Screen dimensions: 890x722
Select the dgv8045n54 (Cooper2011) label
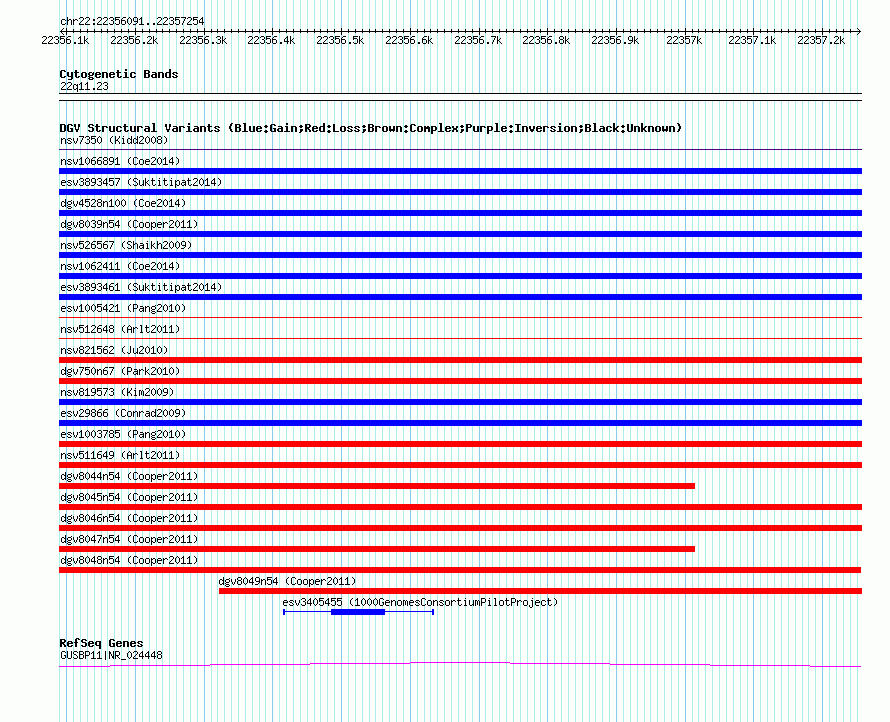click(129, 497)
